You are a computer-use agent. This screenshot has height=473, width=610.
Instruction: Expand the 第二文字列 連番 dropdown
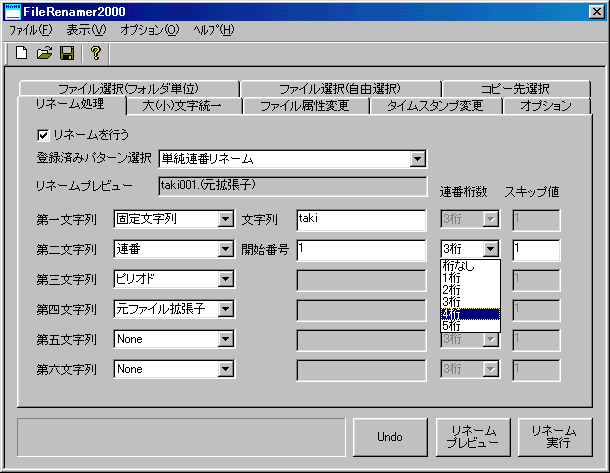point(226,249)
